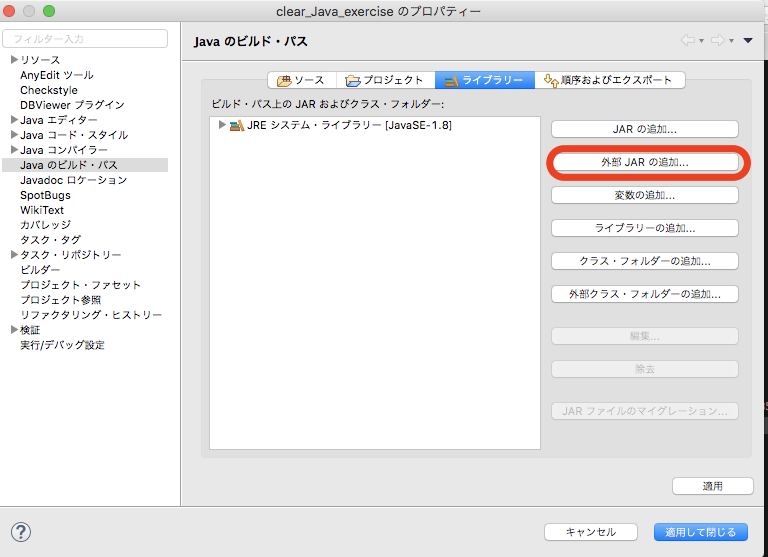Select SpotBugs in the sidebar

[x=46, y=195]
